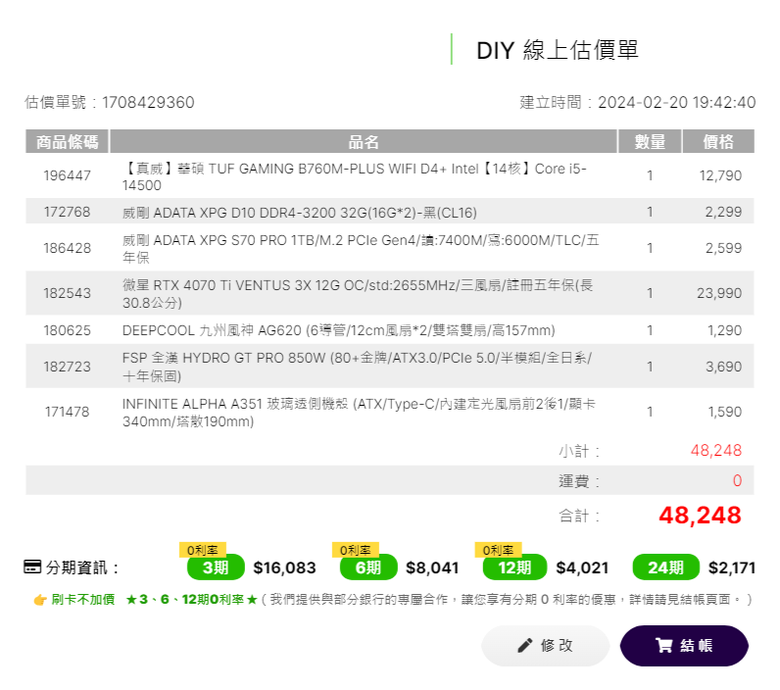The image size is (780, 690).
Task: Click the price 3,690
Action: pos(723,367)
